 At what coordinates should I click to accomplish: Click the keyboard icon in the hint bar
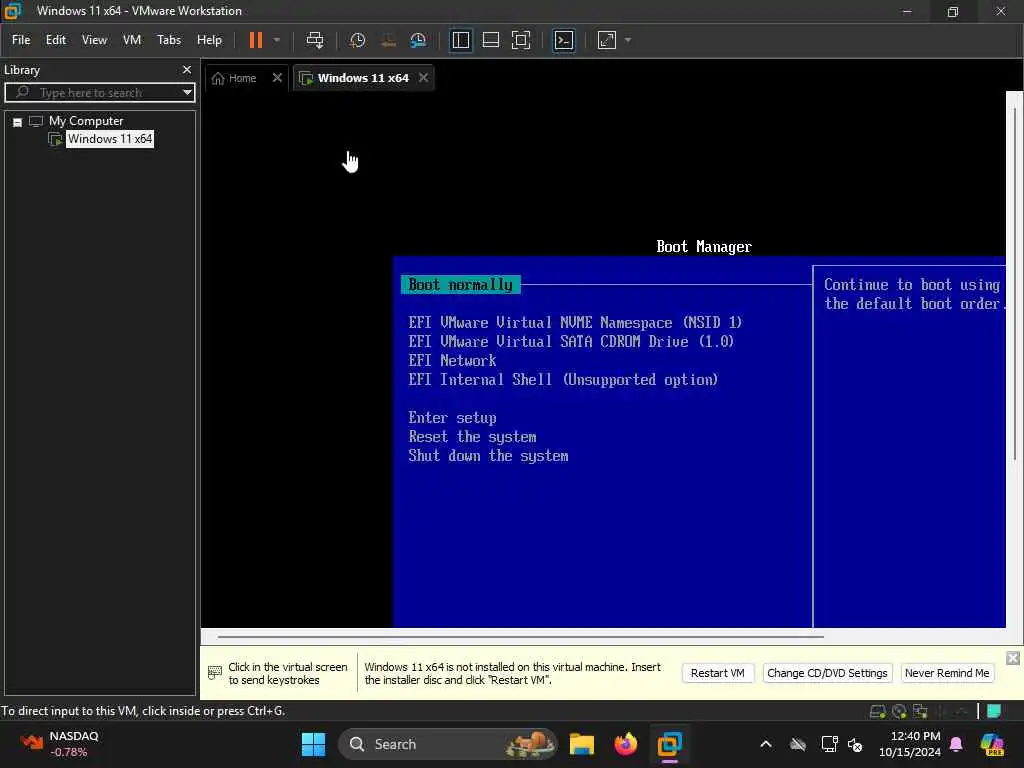click(x=215, y=672)
